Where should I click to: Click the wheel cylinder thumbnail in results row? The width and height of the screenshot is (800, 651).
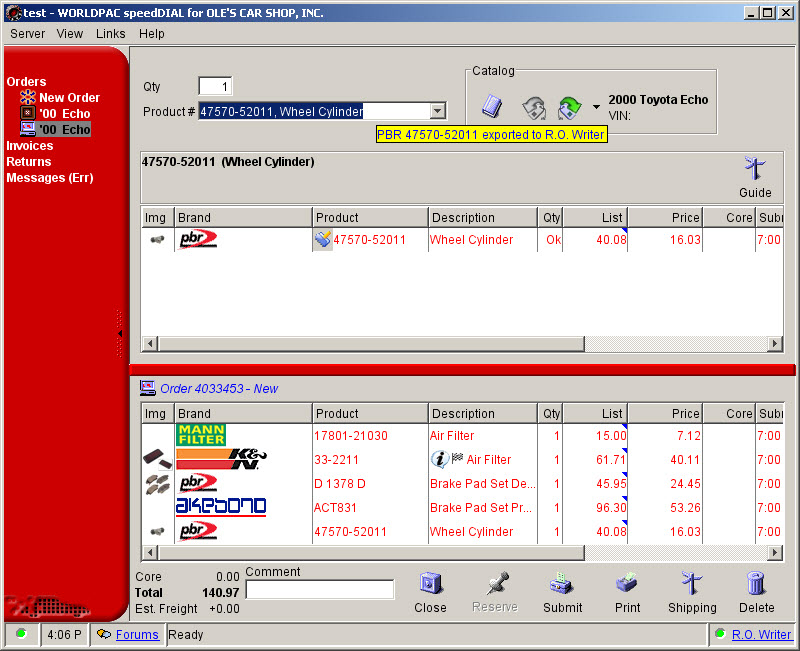click(x=157, y=239)
